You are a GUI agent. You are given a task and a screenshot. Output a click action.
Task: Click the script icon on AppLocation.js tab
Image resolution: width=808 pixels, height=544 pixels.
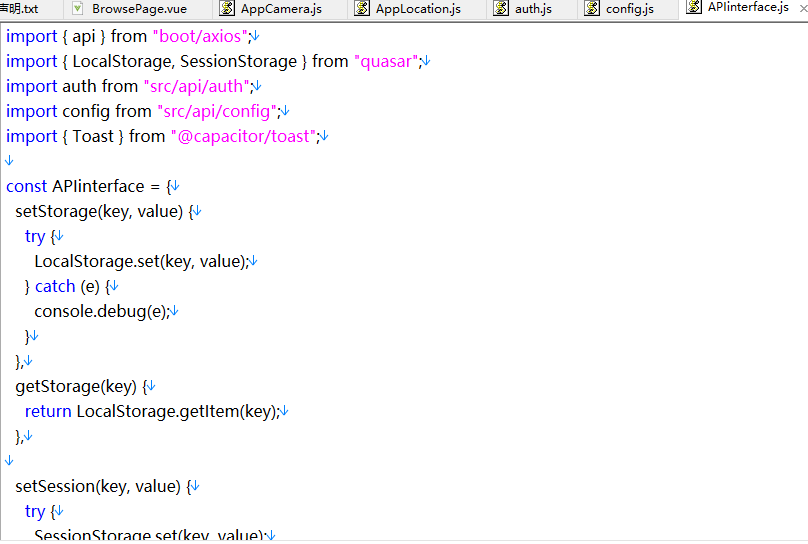click(x=362, y=8)
